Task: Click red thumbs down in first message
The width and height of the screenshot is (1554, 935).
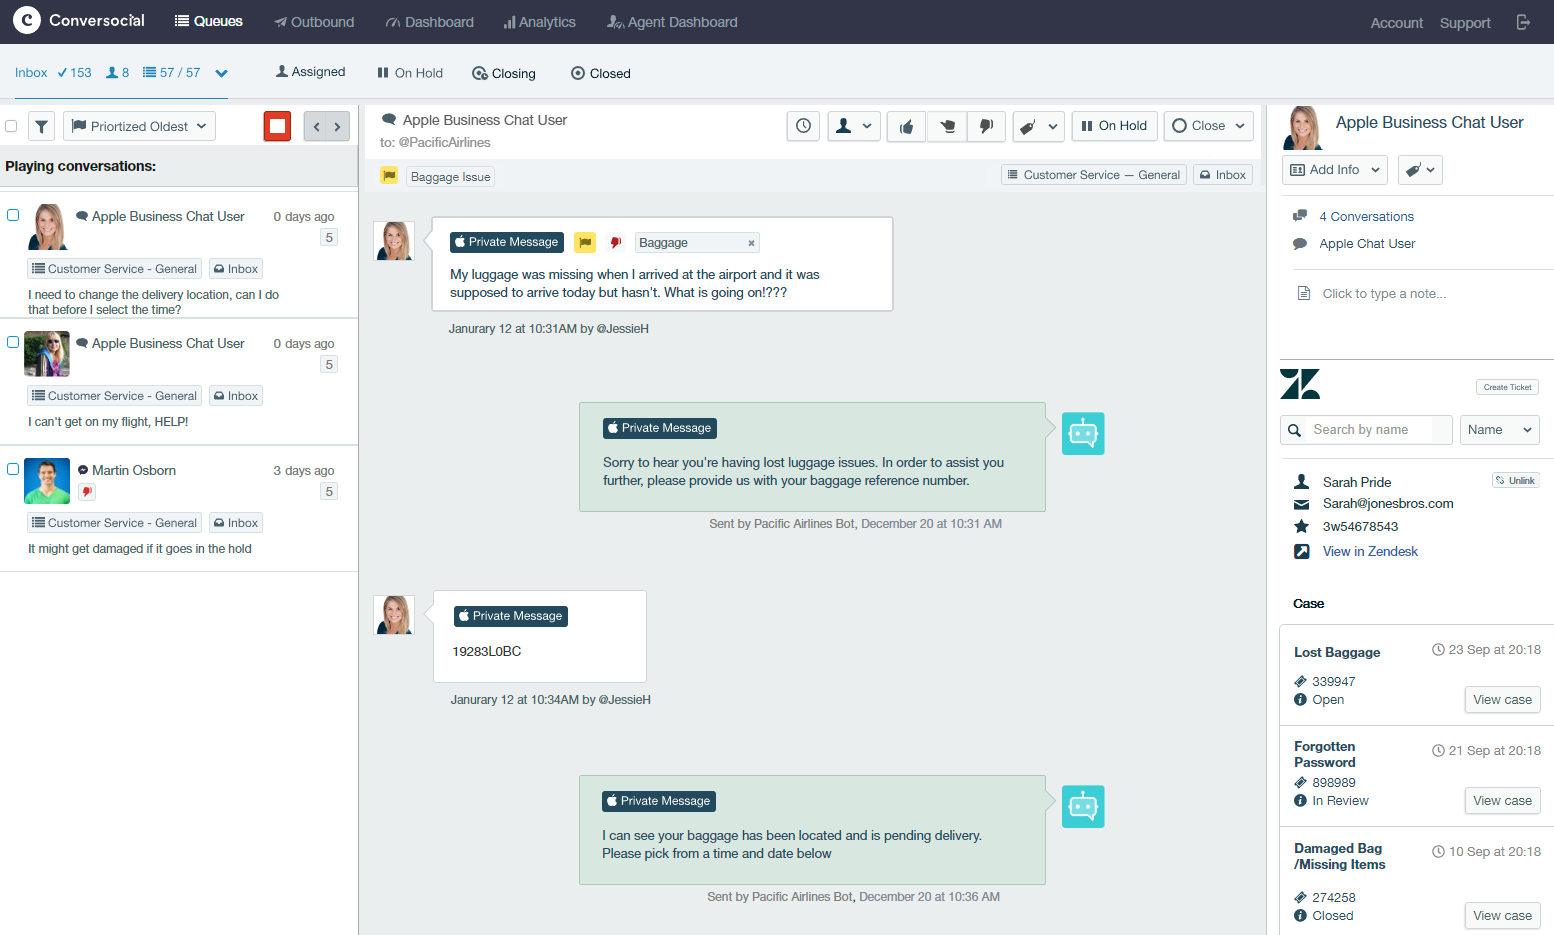Action: pyautogui.click(x=616, y=242)
